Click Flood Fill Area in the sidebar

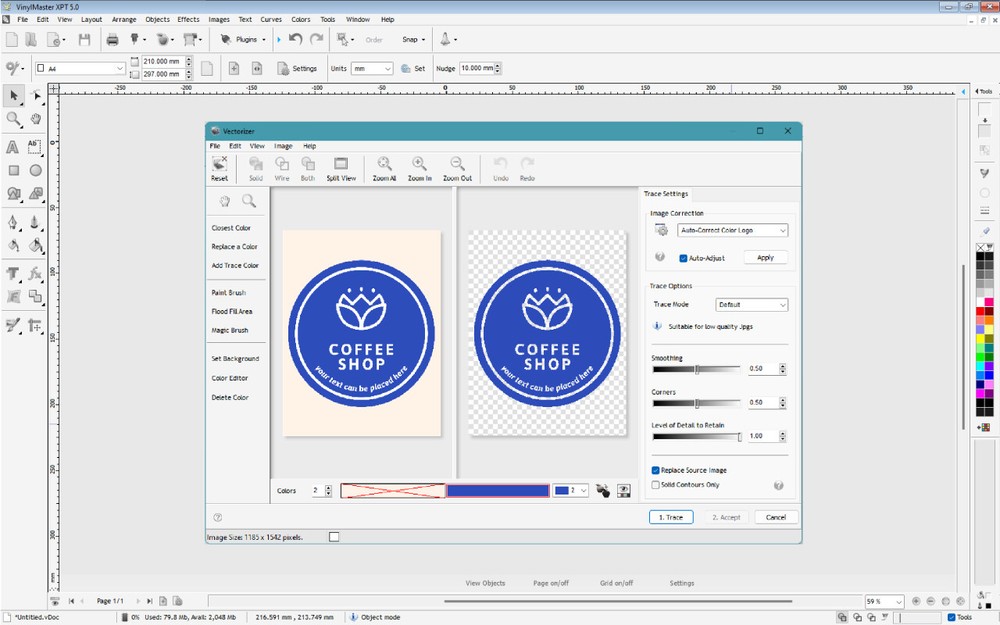point(234,311)
